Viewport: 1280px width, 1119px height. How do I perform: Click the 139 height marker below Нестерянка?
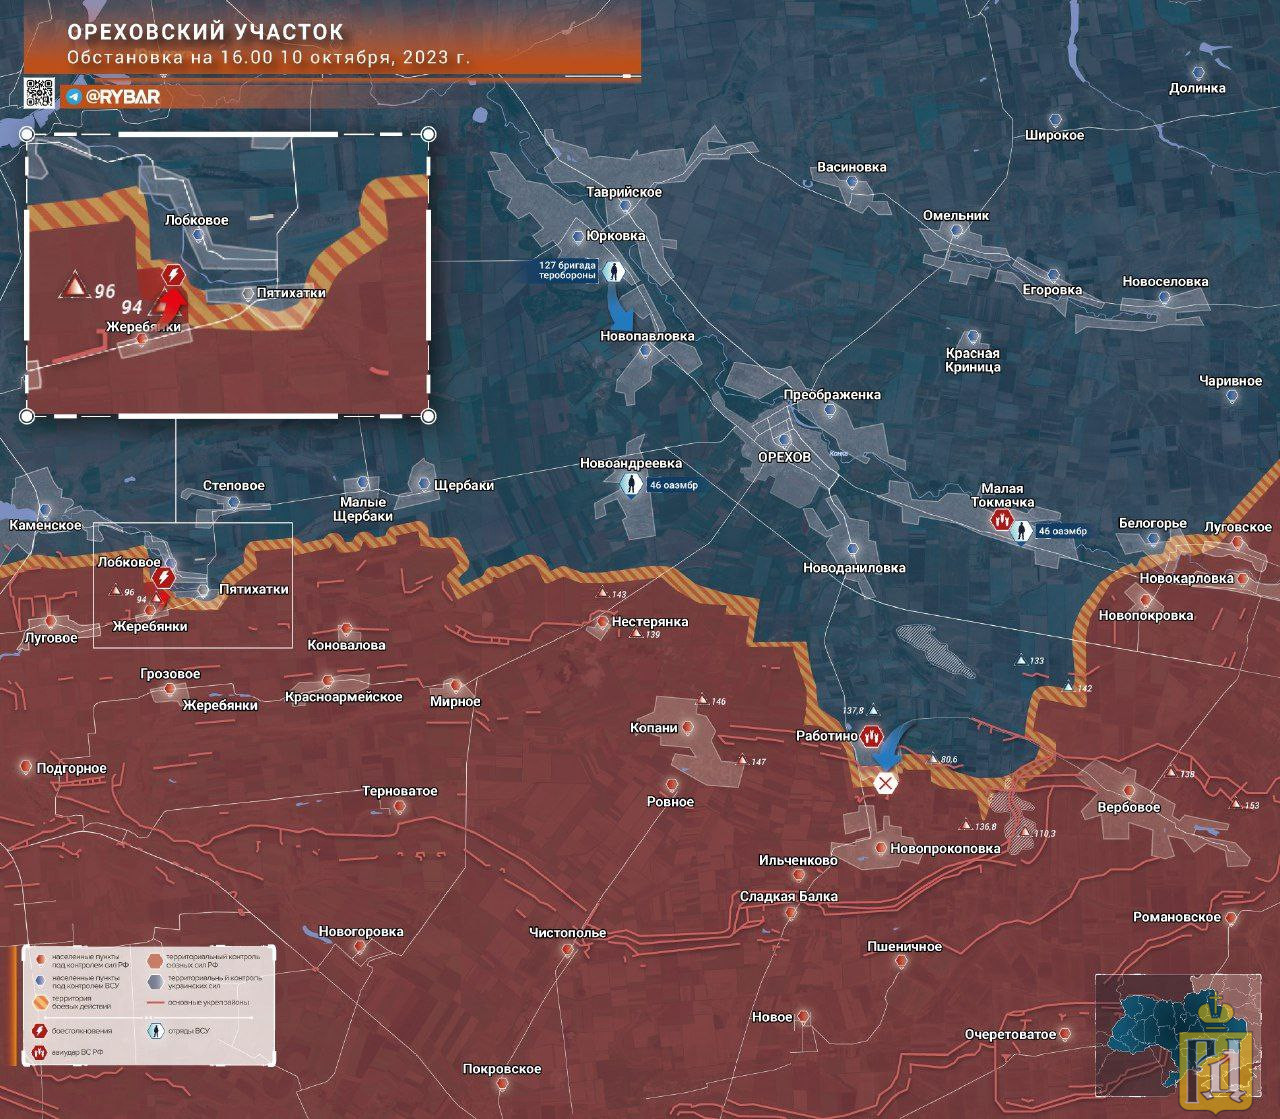pos(634,634)
